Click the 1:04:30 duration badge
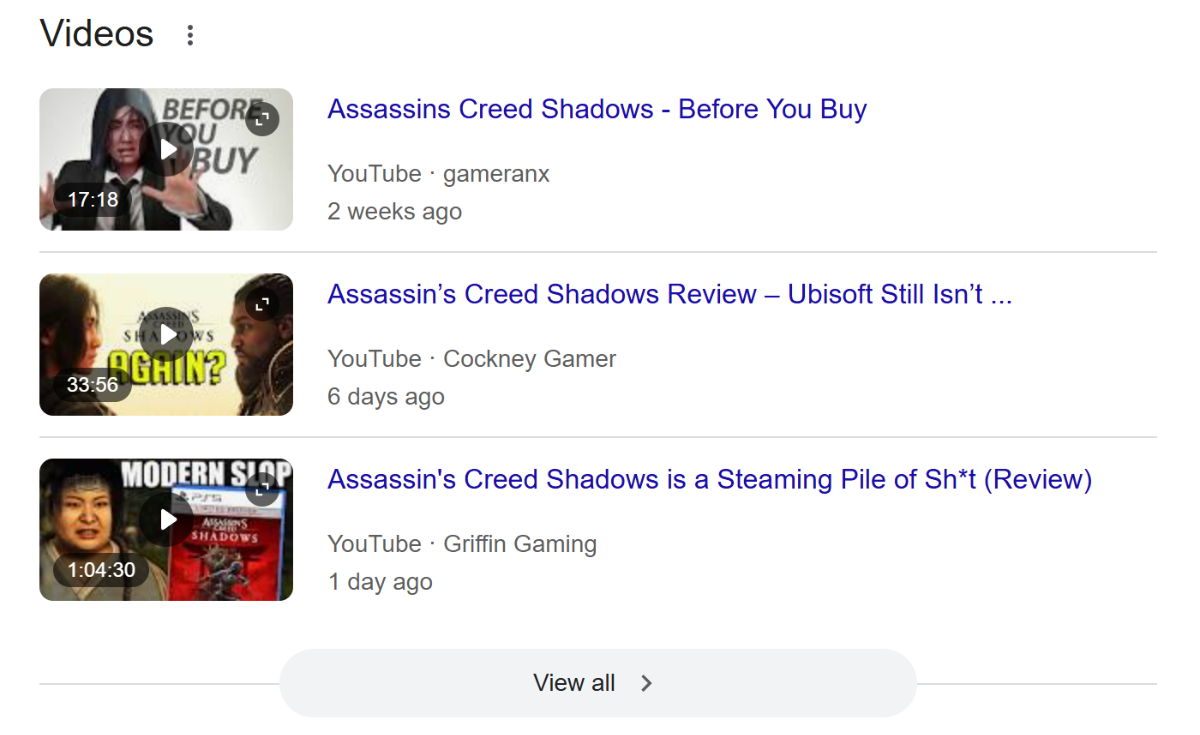 101,570
